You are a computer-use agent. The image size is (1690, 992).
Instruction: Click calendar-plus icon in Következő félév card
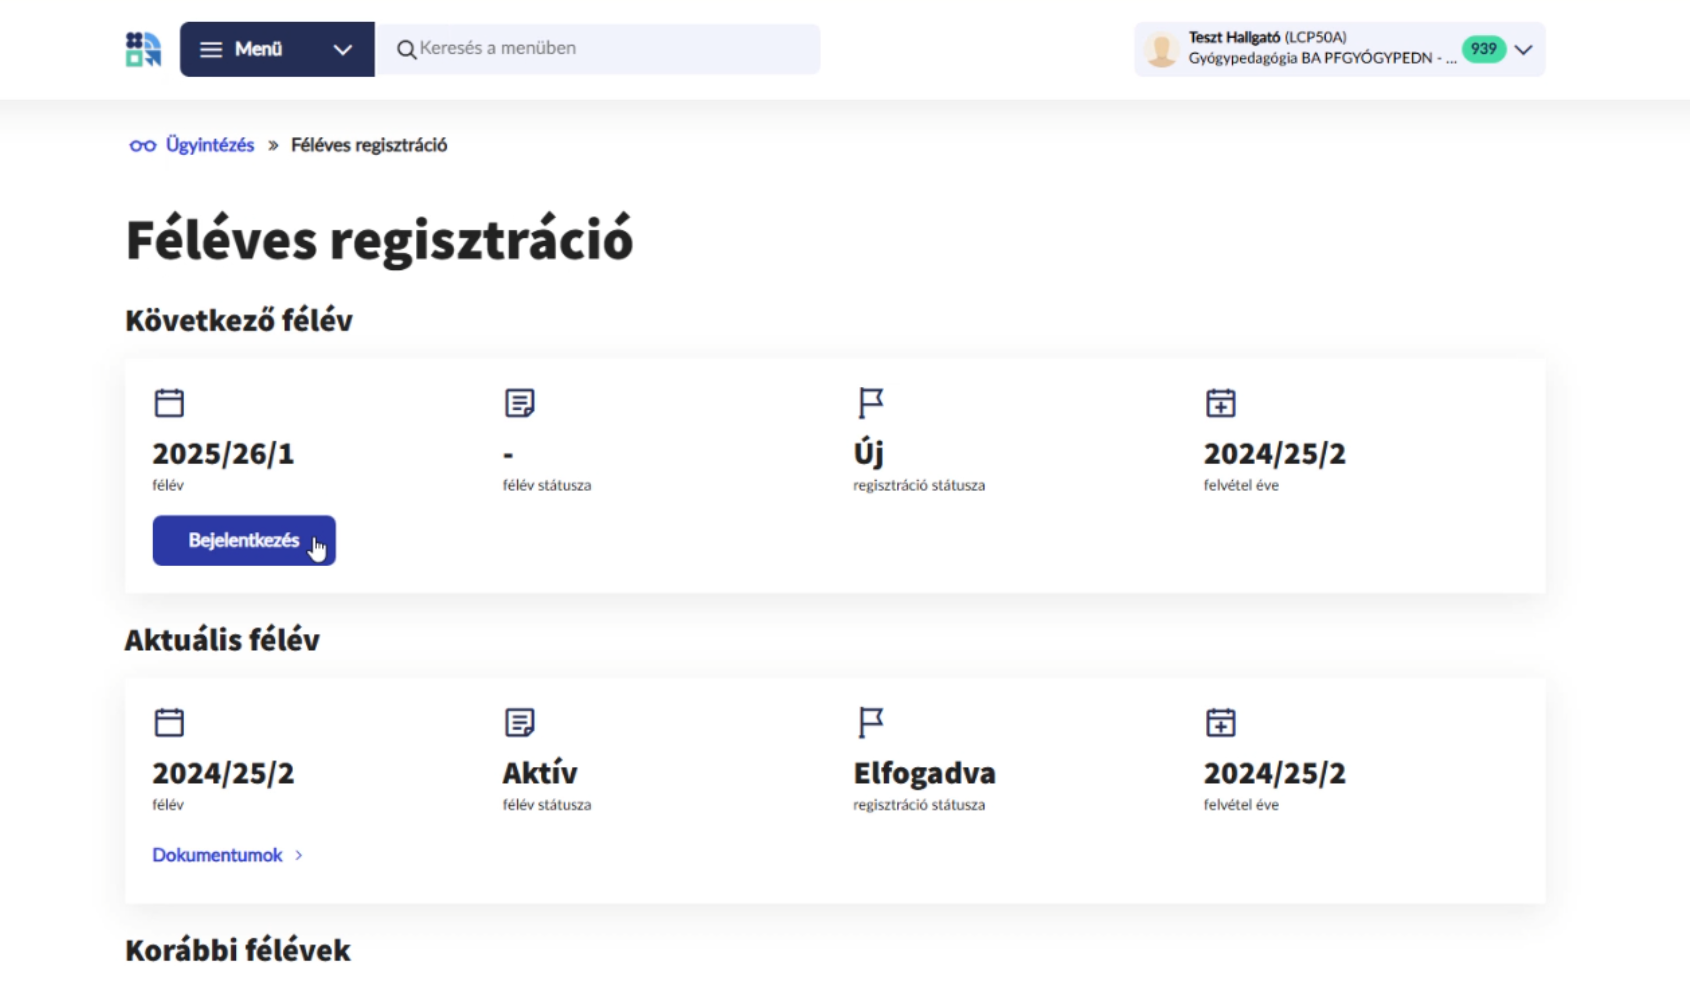click(x=1220, y=403)
